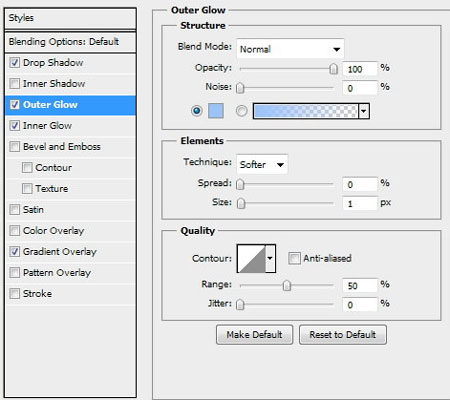Select the gradient radio button

[x=242, y=111]
